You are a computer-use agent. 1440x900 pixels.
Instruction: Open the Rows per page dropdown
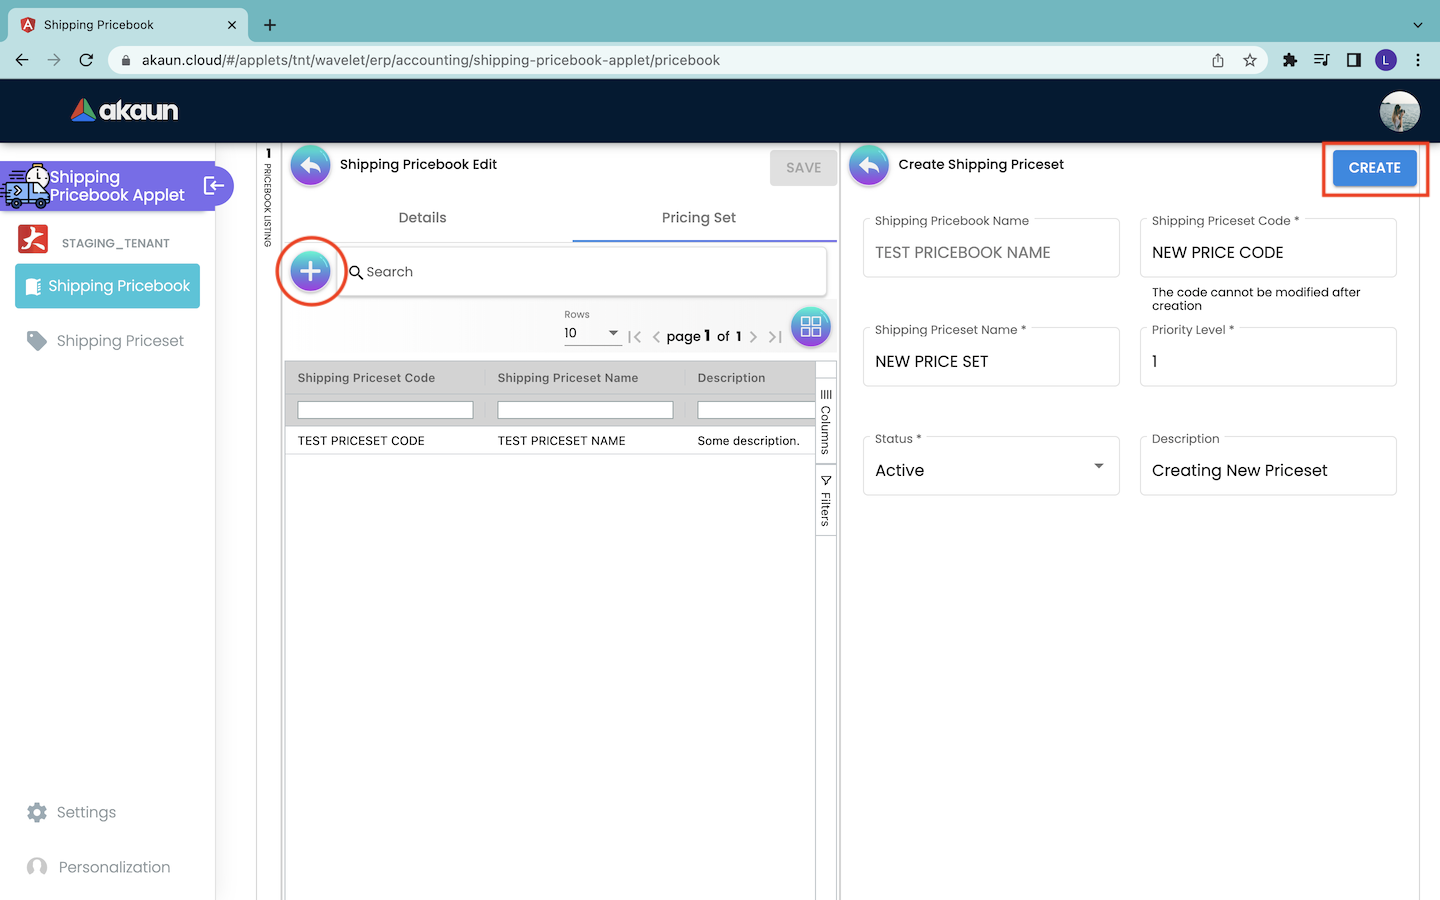(591, 333)
